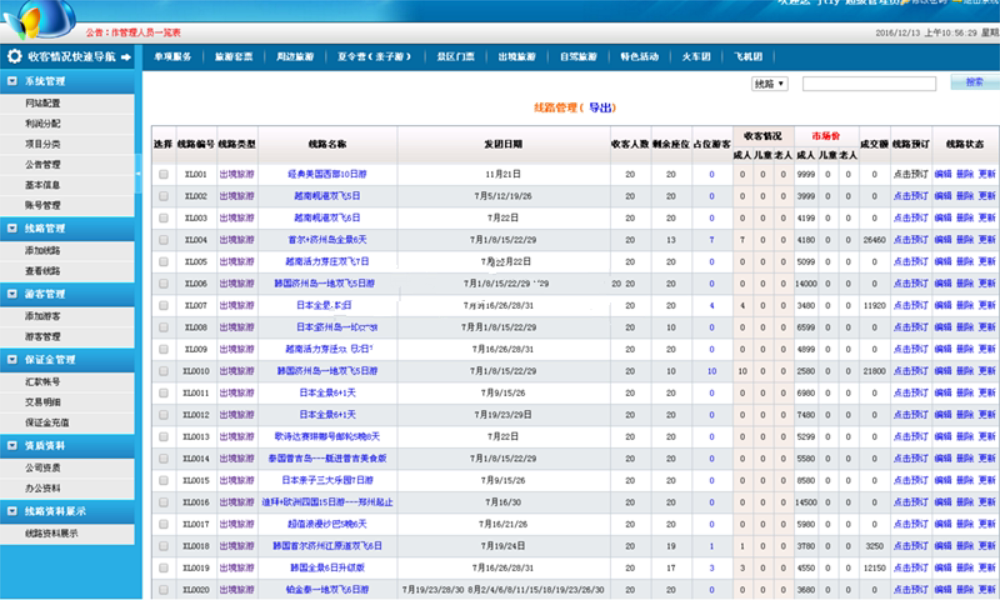Collapse the 资质资料 sidebar section
This screenshot has height=600, width=1000.
click(12, 446)
